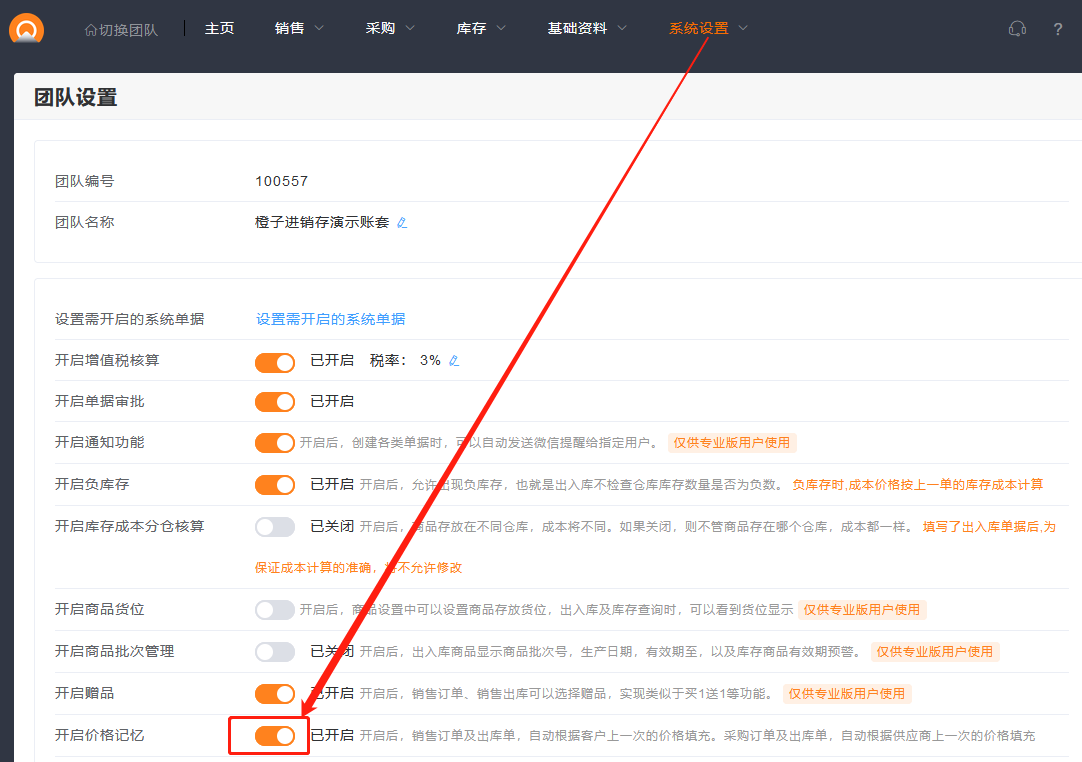Toggle 开启增值税核算 switch
1082x762 pixels.
tap(275, 361)
